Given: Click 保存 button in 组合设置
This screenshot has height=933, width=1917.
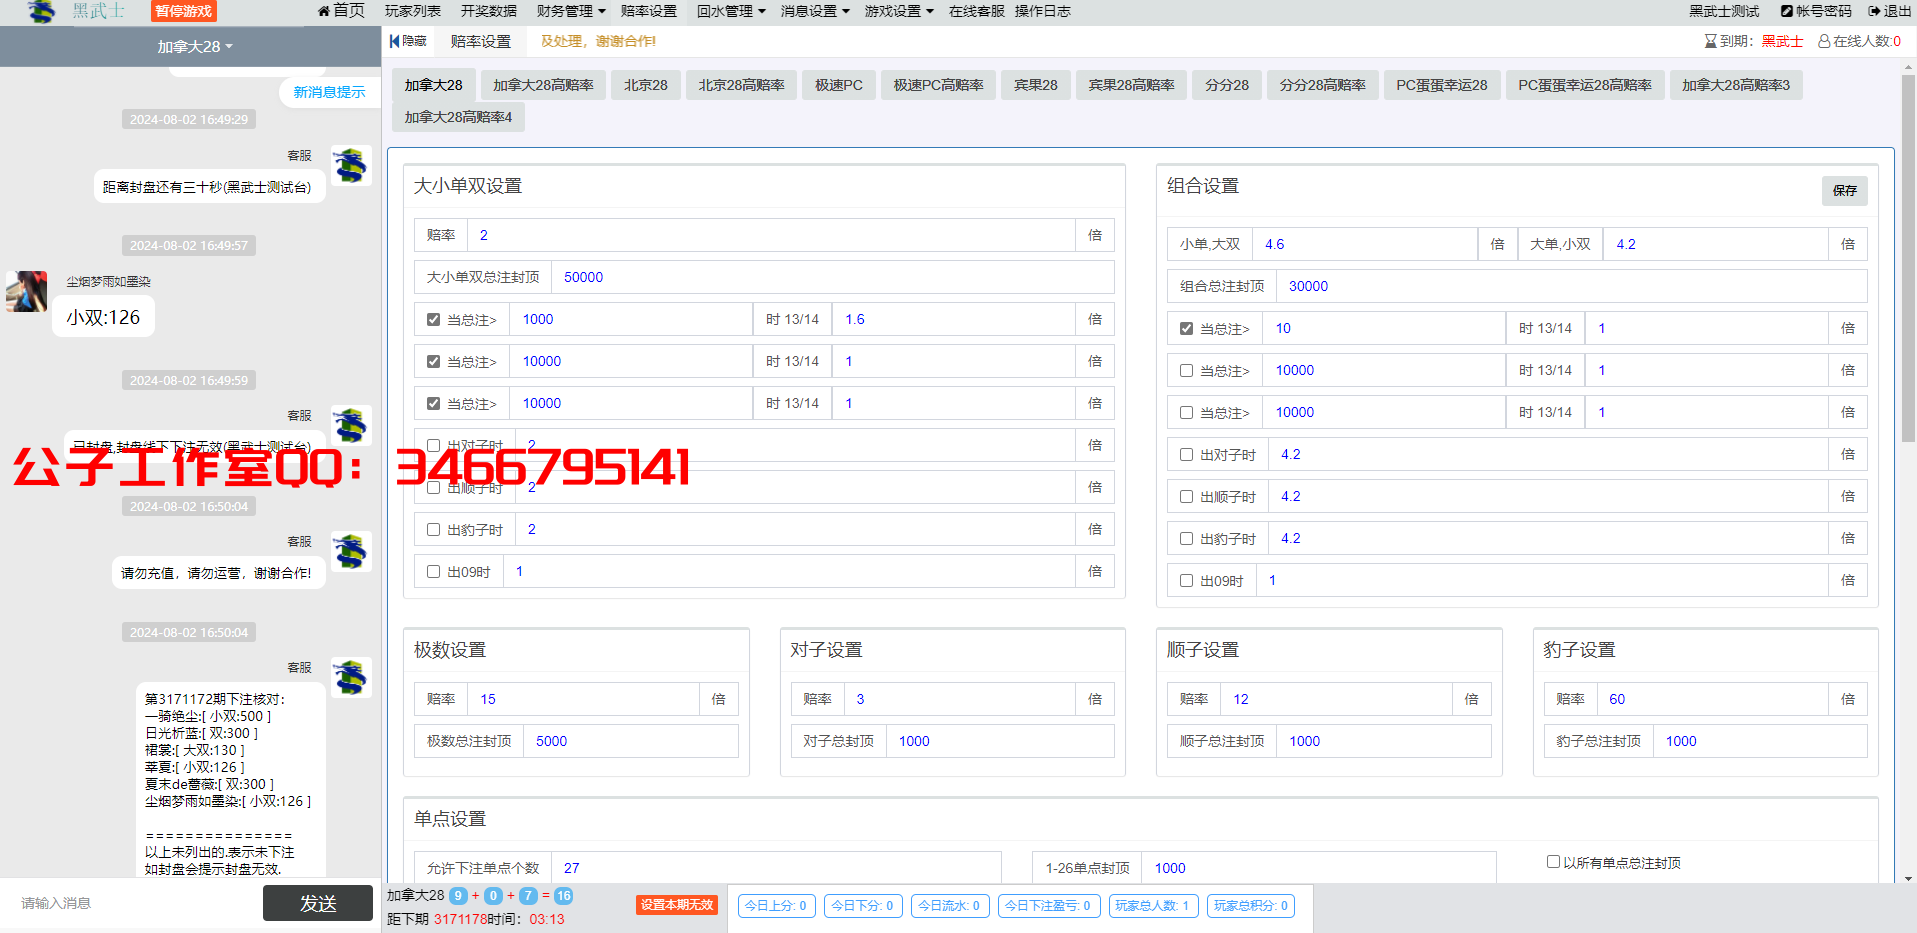Looking at the screenshot, I should [1845, 190].
